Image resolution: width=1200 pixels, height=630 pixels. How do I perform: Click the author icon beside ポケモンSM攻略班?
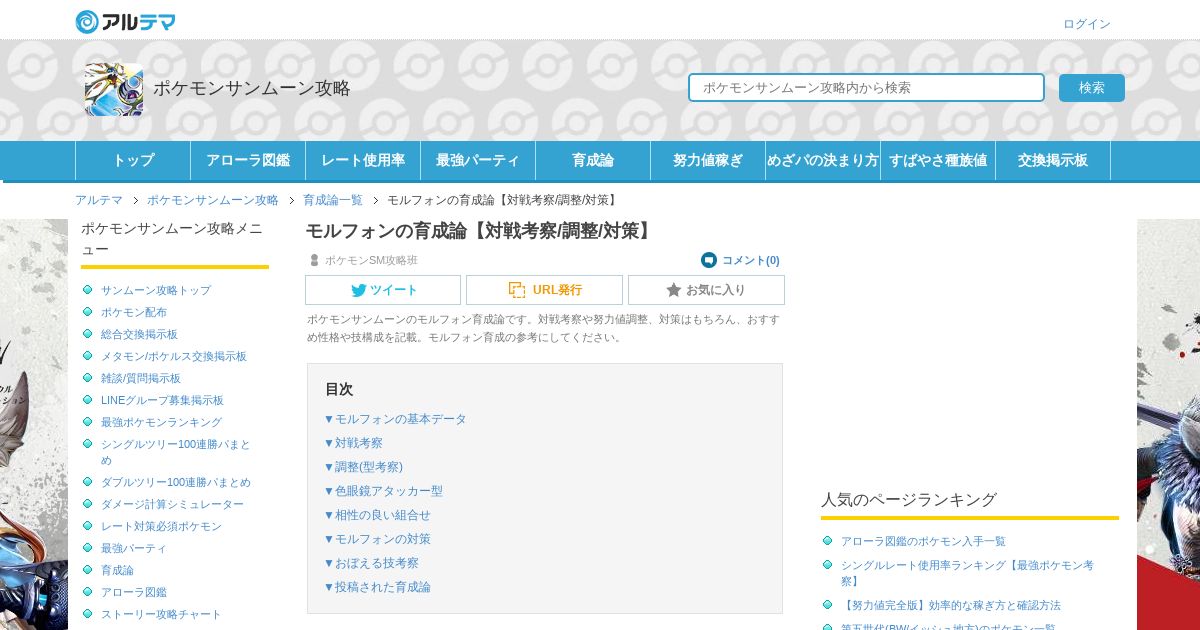coord(314,260)
